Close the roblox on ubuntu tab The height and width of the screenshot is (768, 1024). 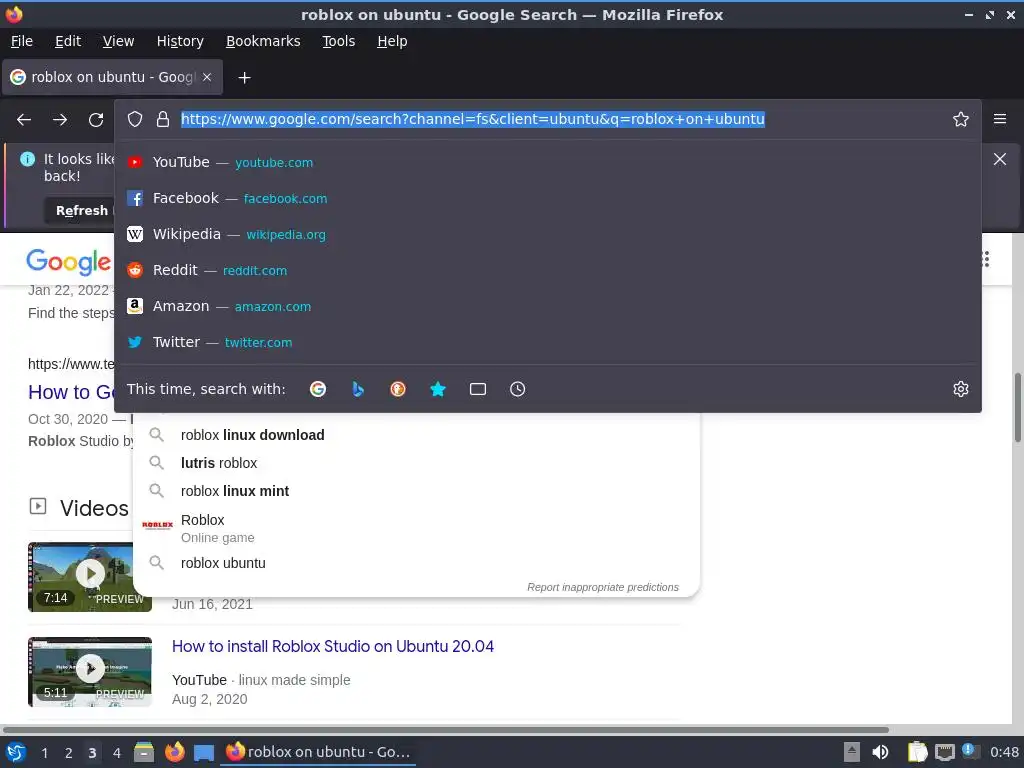pos(206,77)
